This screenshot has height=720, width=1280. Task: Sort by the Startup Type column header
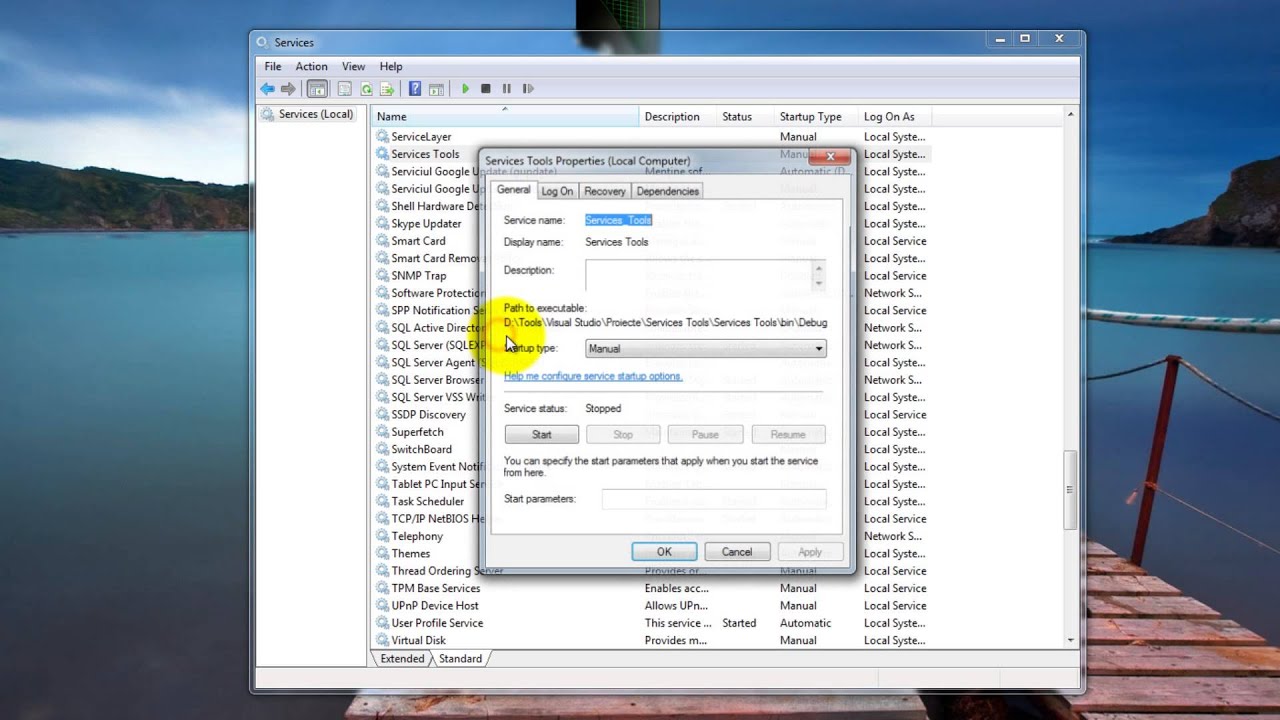pyautogui.click(x=816, y=117)
